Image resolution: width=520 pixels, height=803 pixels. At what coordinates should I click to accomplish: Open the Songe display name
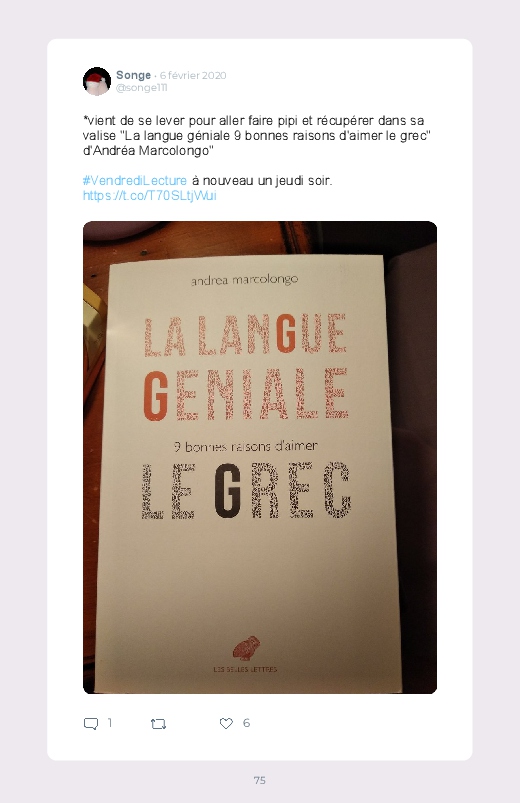tap(133, 75)
